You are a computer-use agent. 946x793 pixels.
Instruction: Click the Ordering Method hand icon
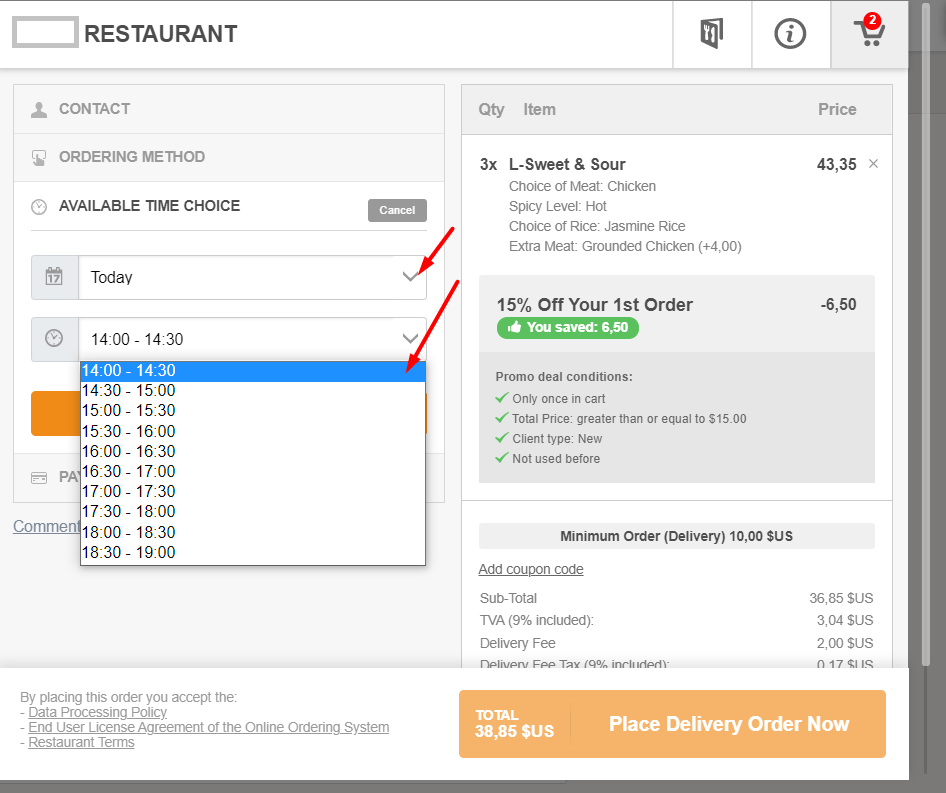tap(39, 158)
